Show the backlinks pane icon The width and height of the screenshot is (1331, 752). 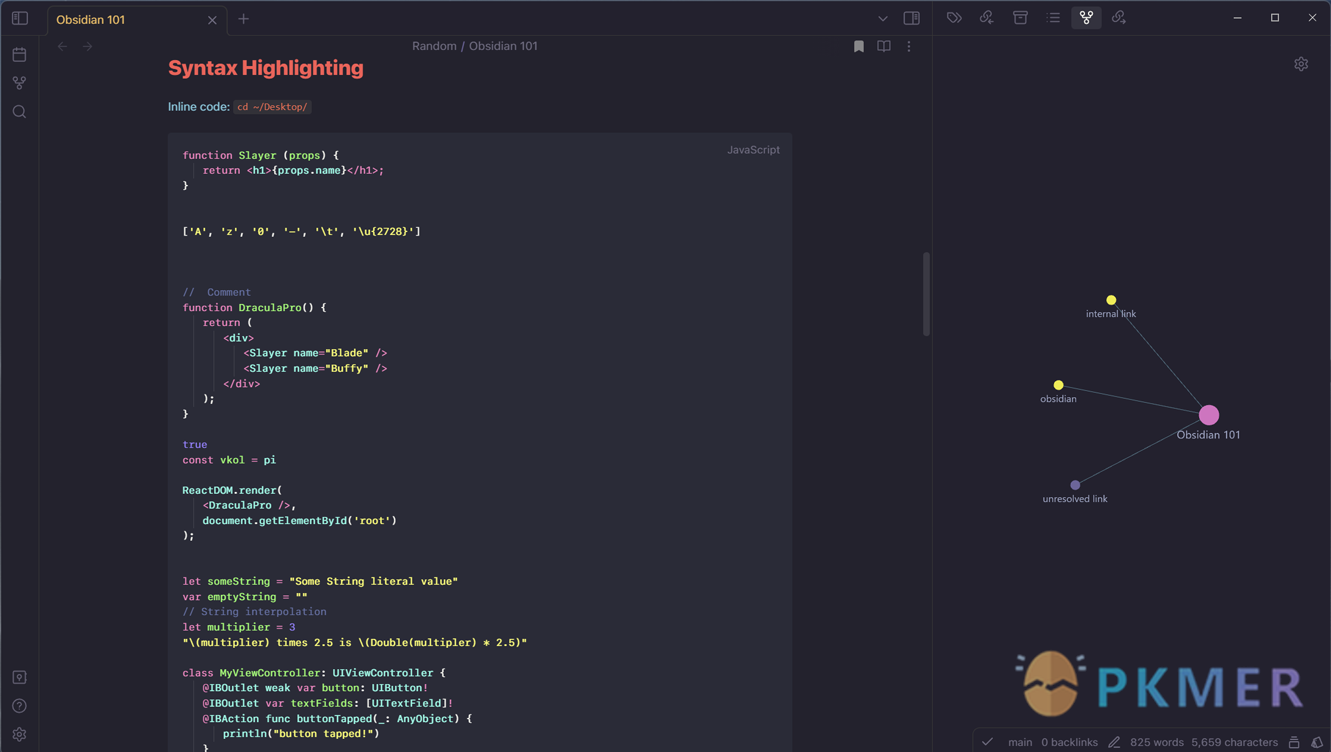pyautogui.click(x=987, y=18)
